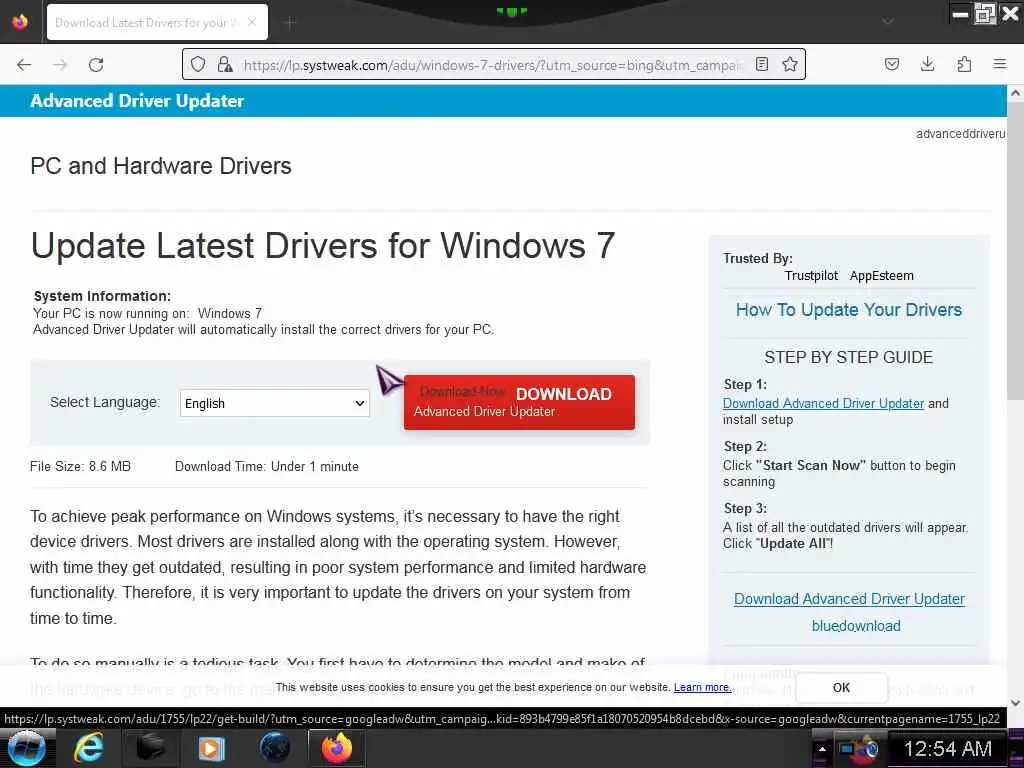Open a new browser tab
Image resolution: width=1024 pixels, height=768 pixels.
pos(290,23)
